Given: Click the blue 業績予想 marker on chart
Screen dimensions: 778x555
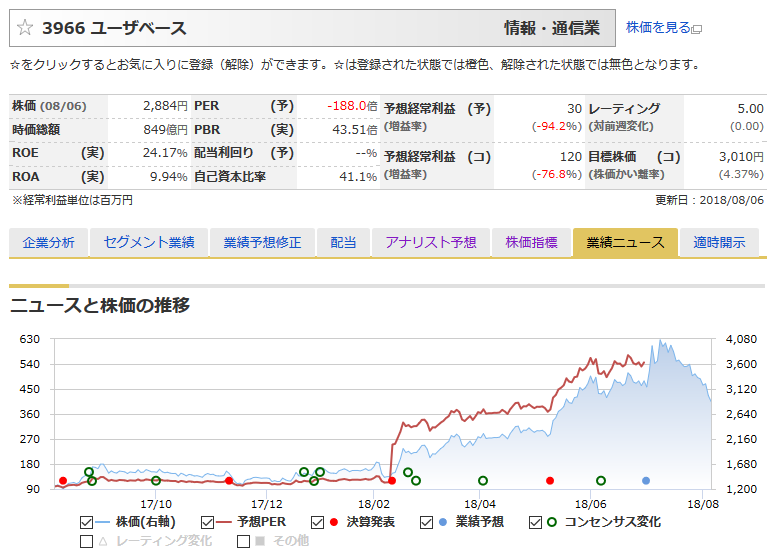Looking at the screenshot, I should [x=646, y=481].
